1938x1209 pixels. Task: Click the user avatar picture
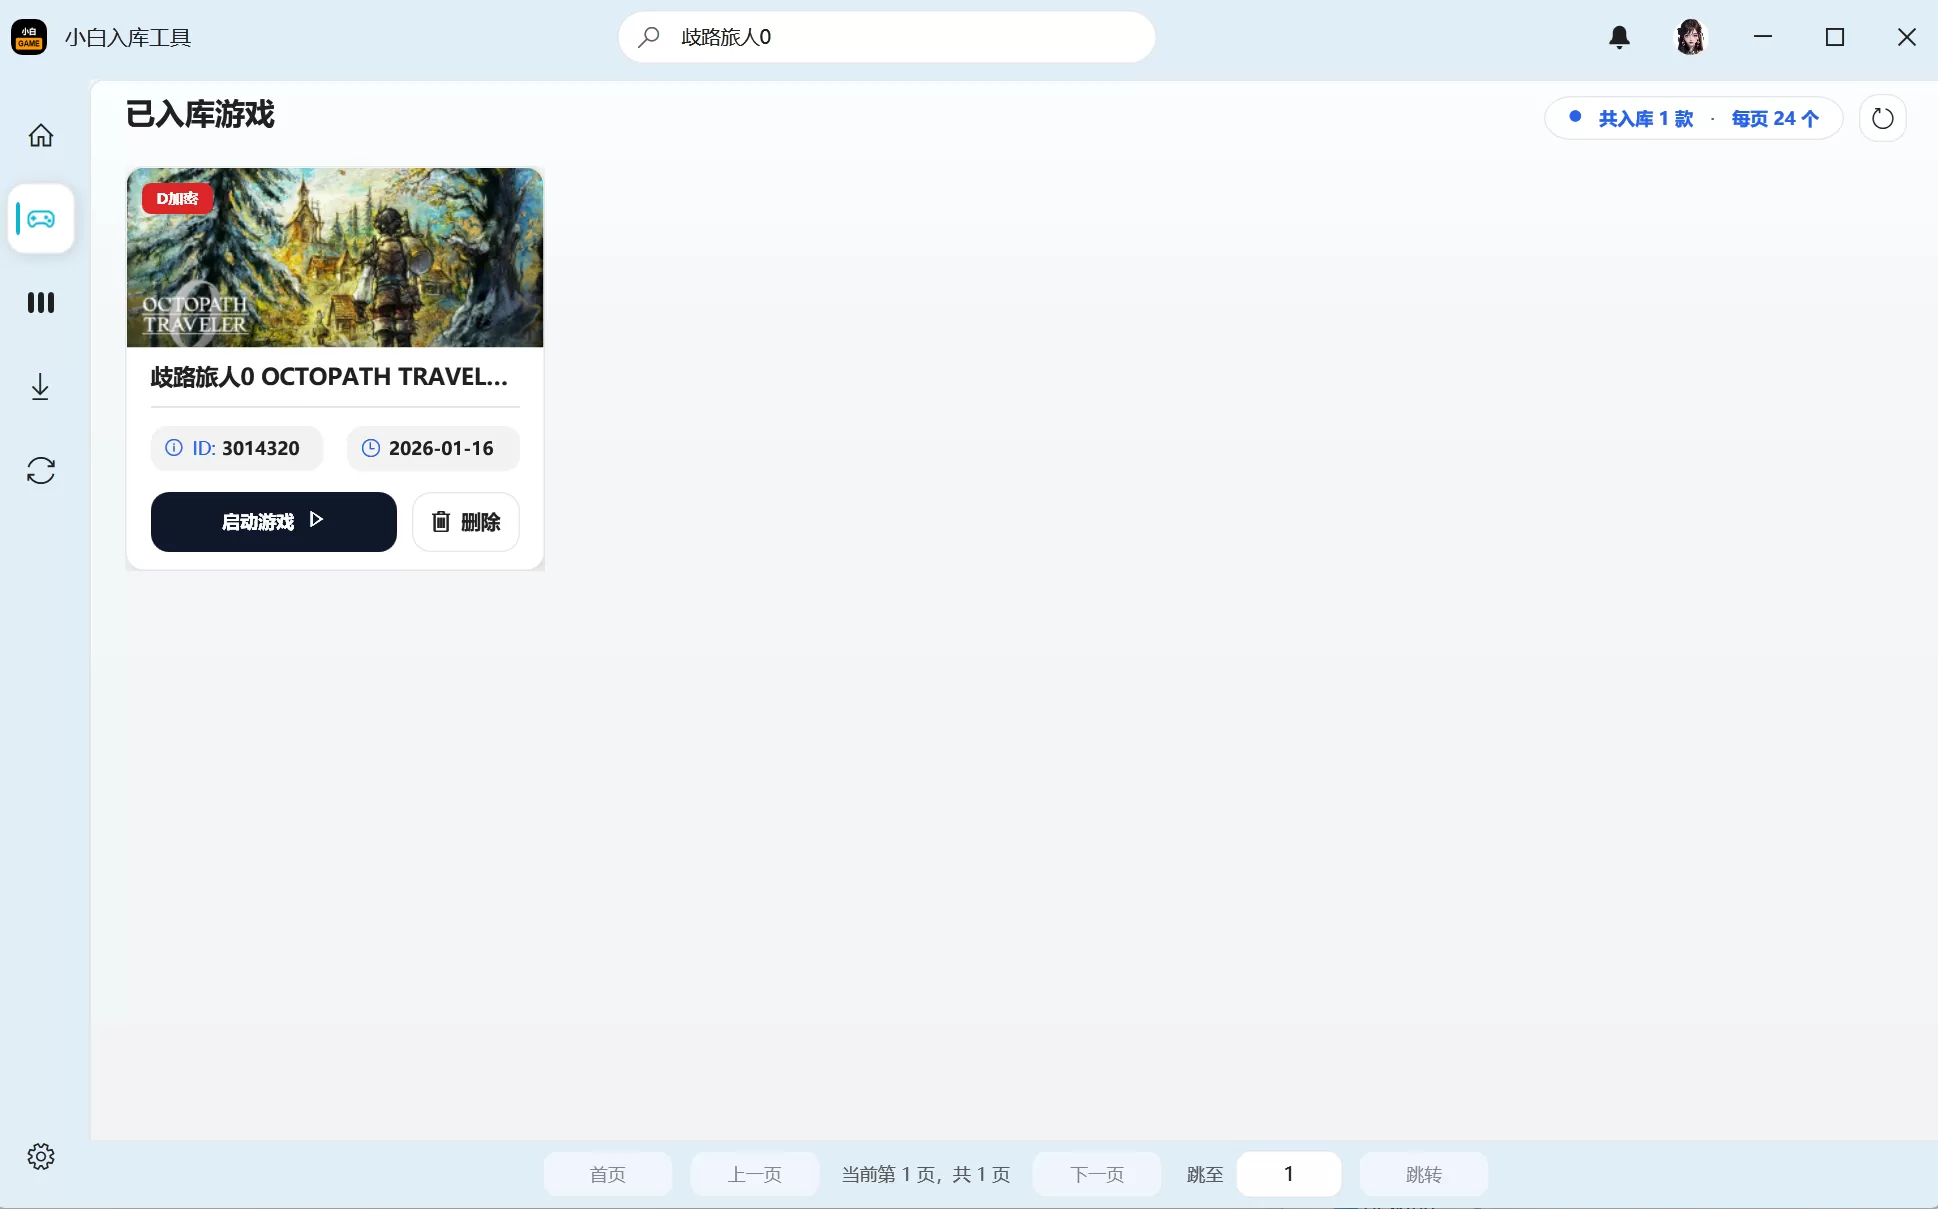pos(1690,37)
